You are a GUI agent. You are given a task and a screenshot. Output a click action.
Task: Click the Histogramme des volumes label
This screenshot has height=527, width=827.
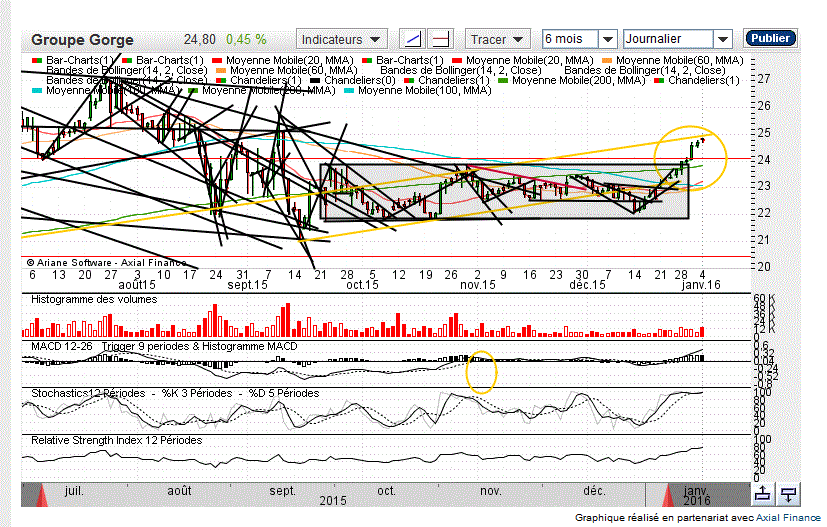[x=94, y=299]
